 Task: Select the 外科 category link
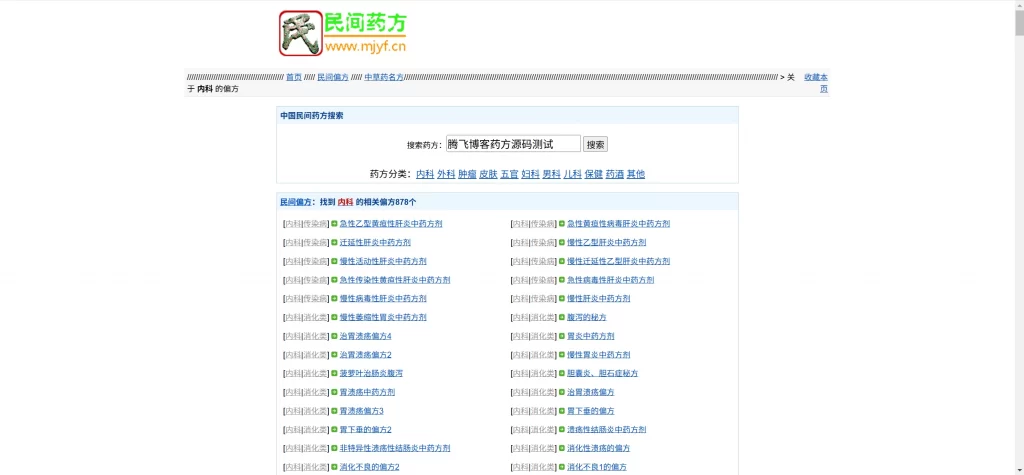pyautogui.click(x=446, y=174)
